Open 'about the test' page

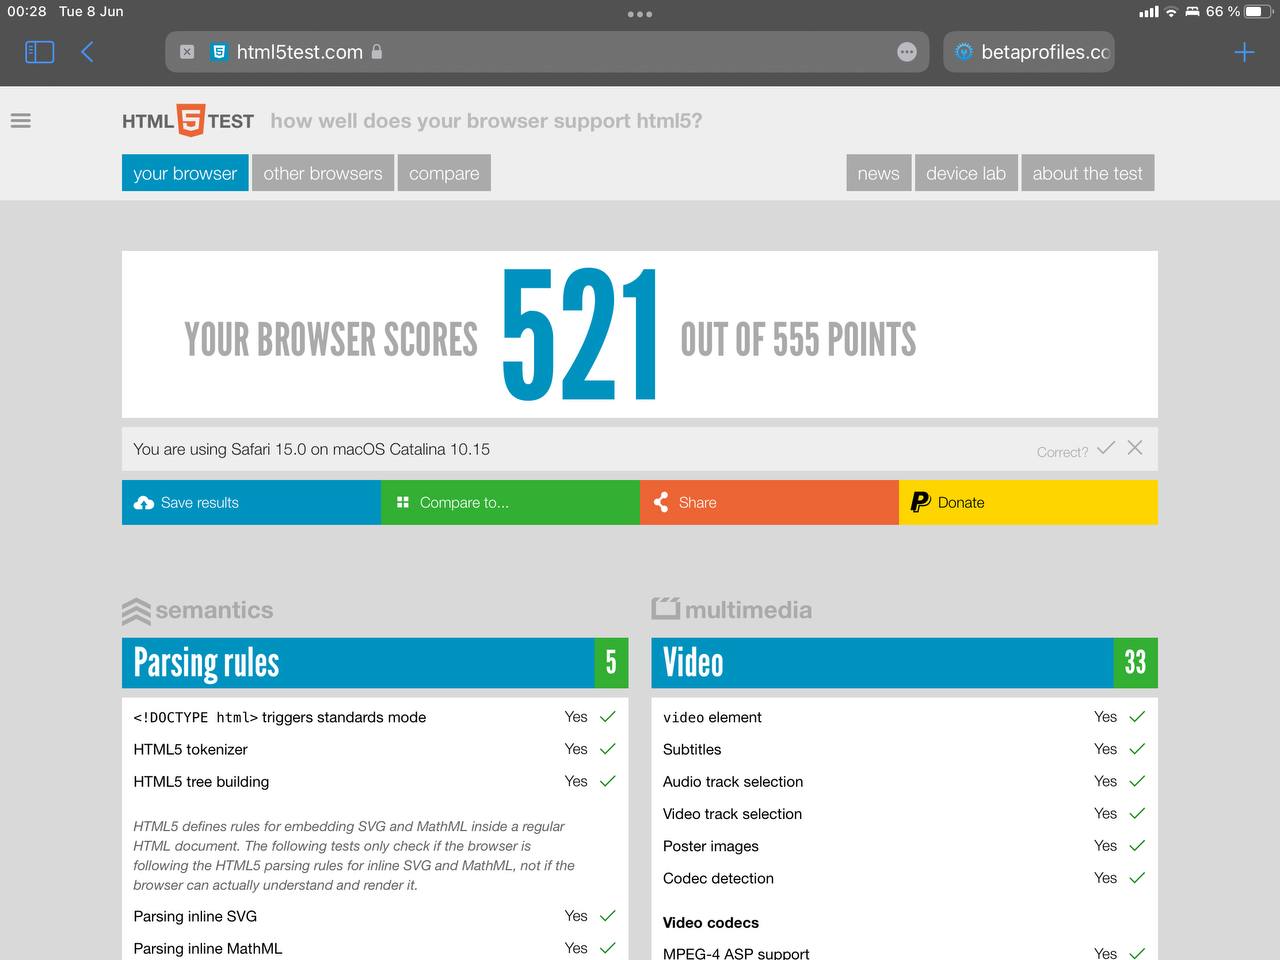pos(1088,173)
